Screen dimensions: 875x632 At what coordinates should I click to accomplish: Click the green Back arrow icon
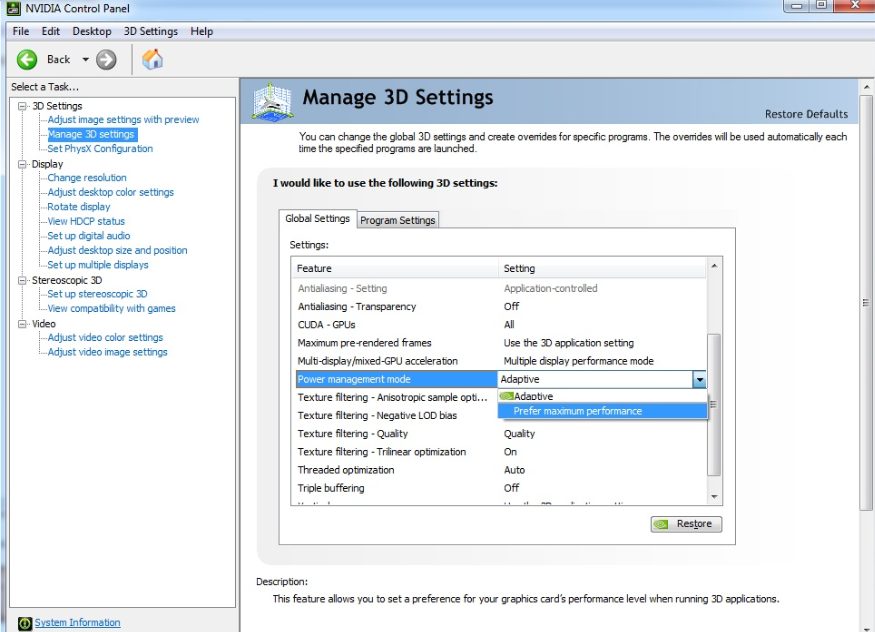pyautogui.click(x=27, y=60)
